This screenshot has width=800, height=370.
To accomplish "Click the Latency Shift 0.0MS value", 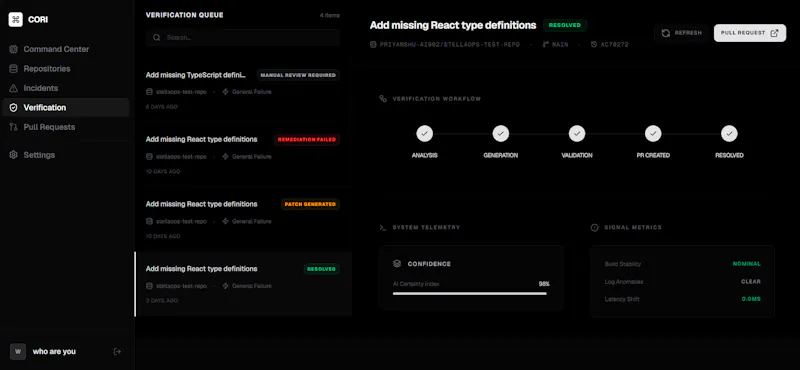I will pos(751,299).
